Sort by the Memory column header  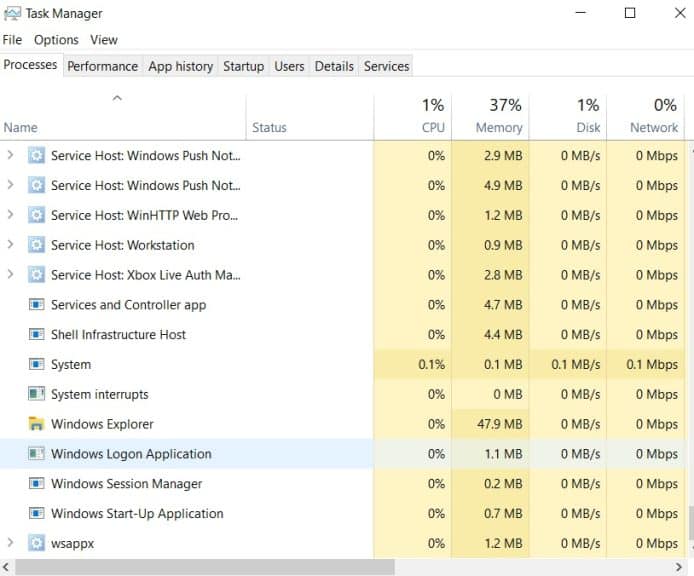point(490,117)
